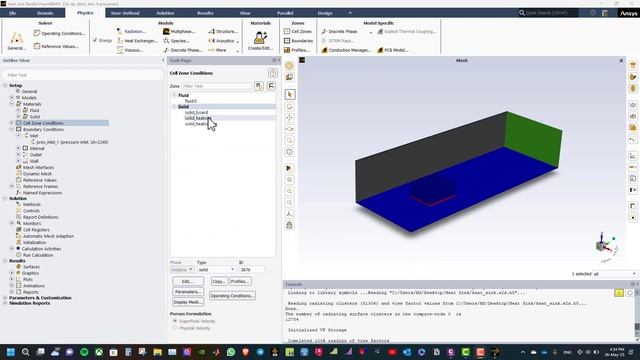The image size is (640, 360).
Task: Open the Species model dialog
Action: click(176, 41)
